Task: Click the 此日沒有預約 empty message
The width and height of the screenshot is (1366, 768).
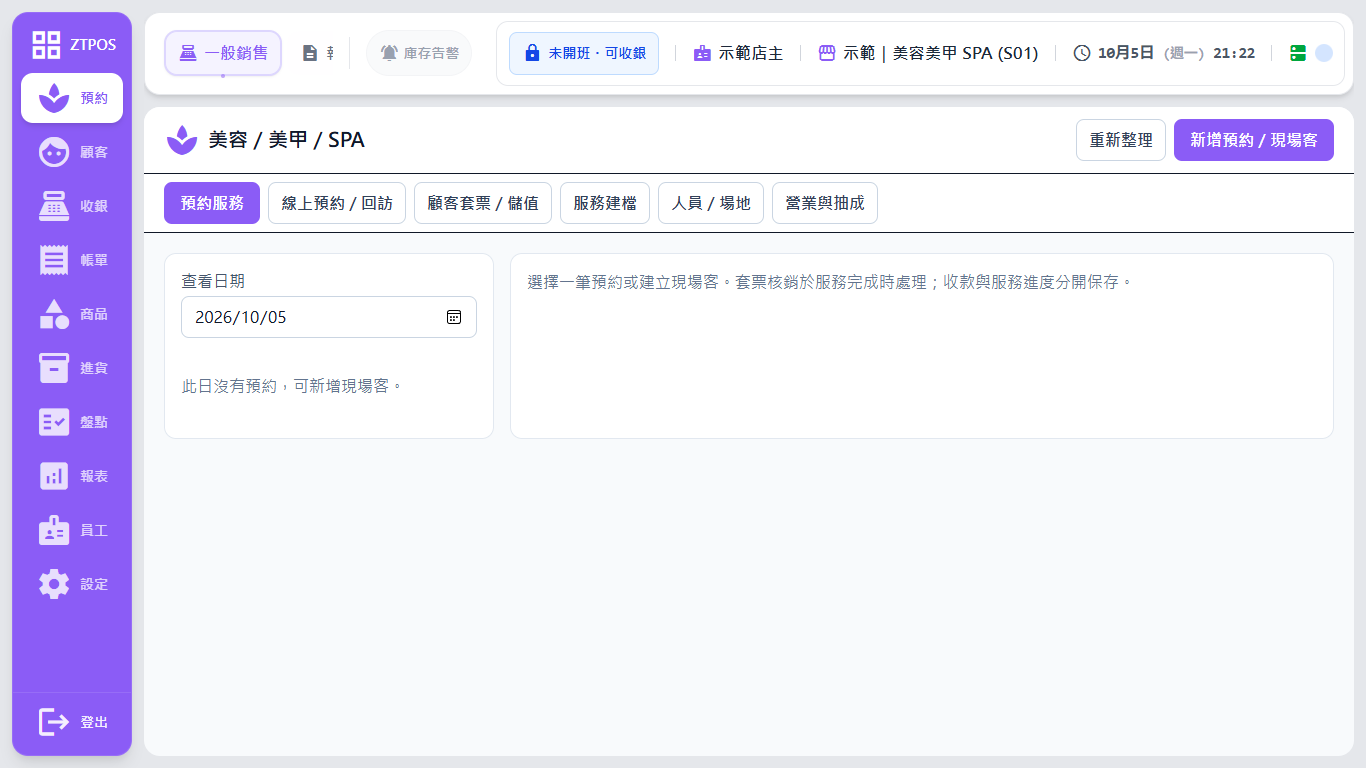Action: 292,386
